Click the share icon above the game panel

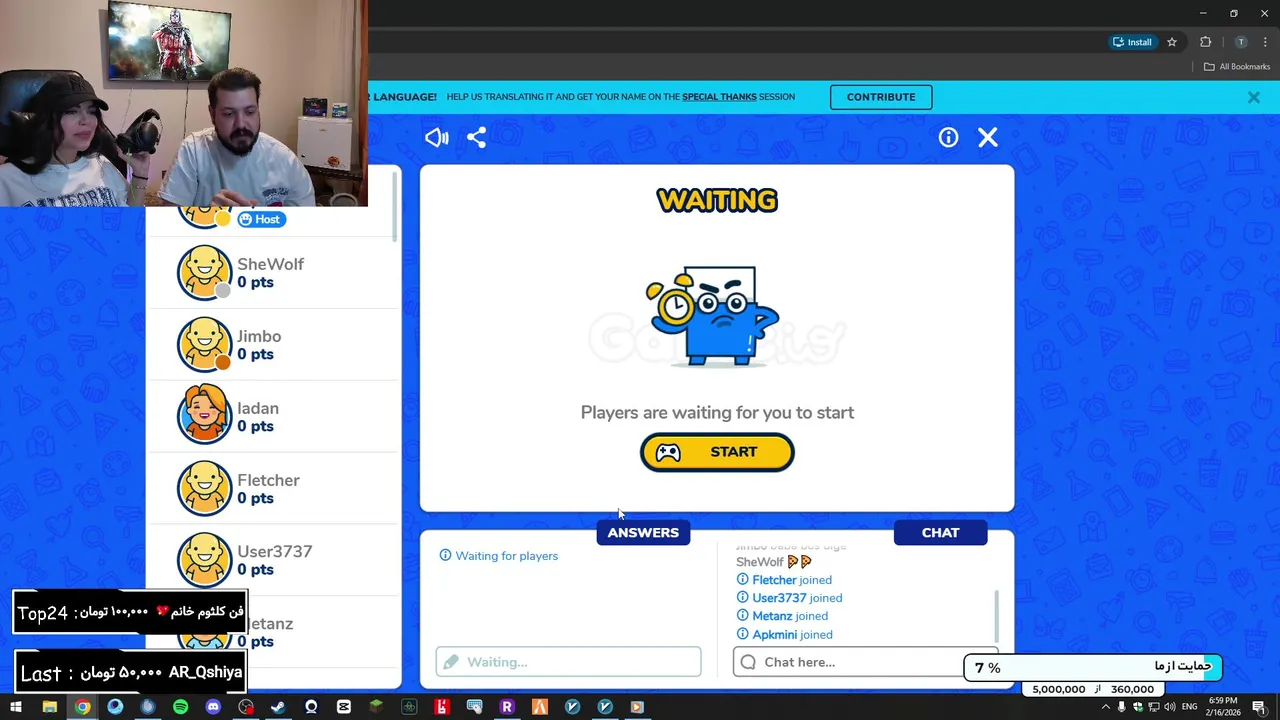coord(476,138)
